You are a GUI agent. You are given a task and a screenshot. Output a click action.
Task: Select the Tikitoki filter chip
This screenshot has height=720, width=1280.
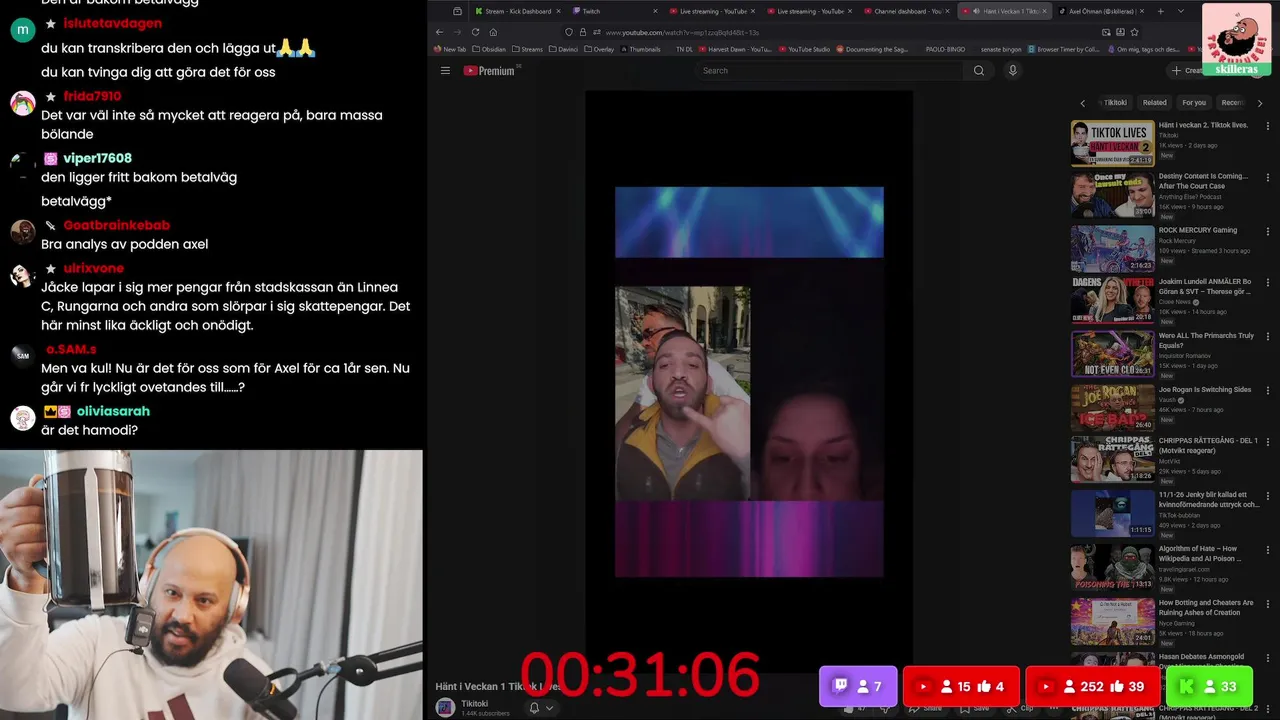pyautogui.click(x=1115, y=103)
